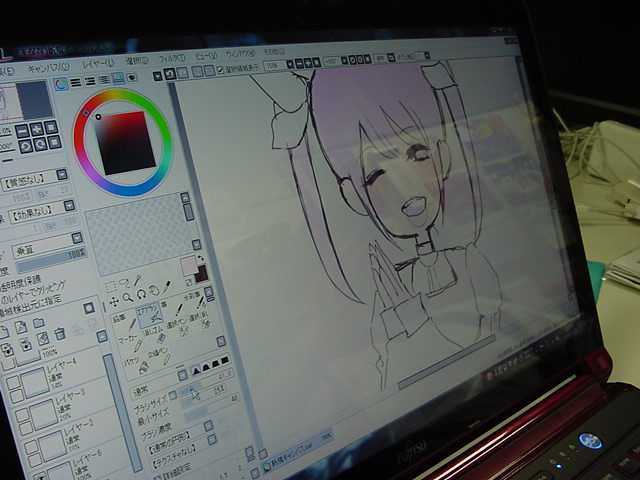The width and height of the screenshot is (640, 480).
Task: Select the Selection Pen (選択ペン) tool
Action: pos(178,328)
